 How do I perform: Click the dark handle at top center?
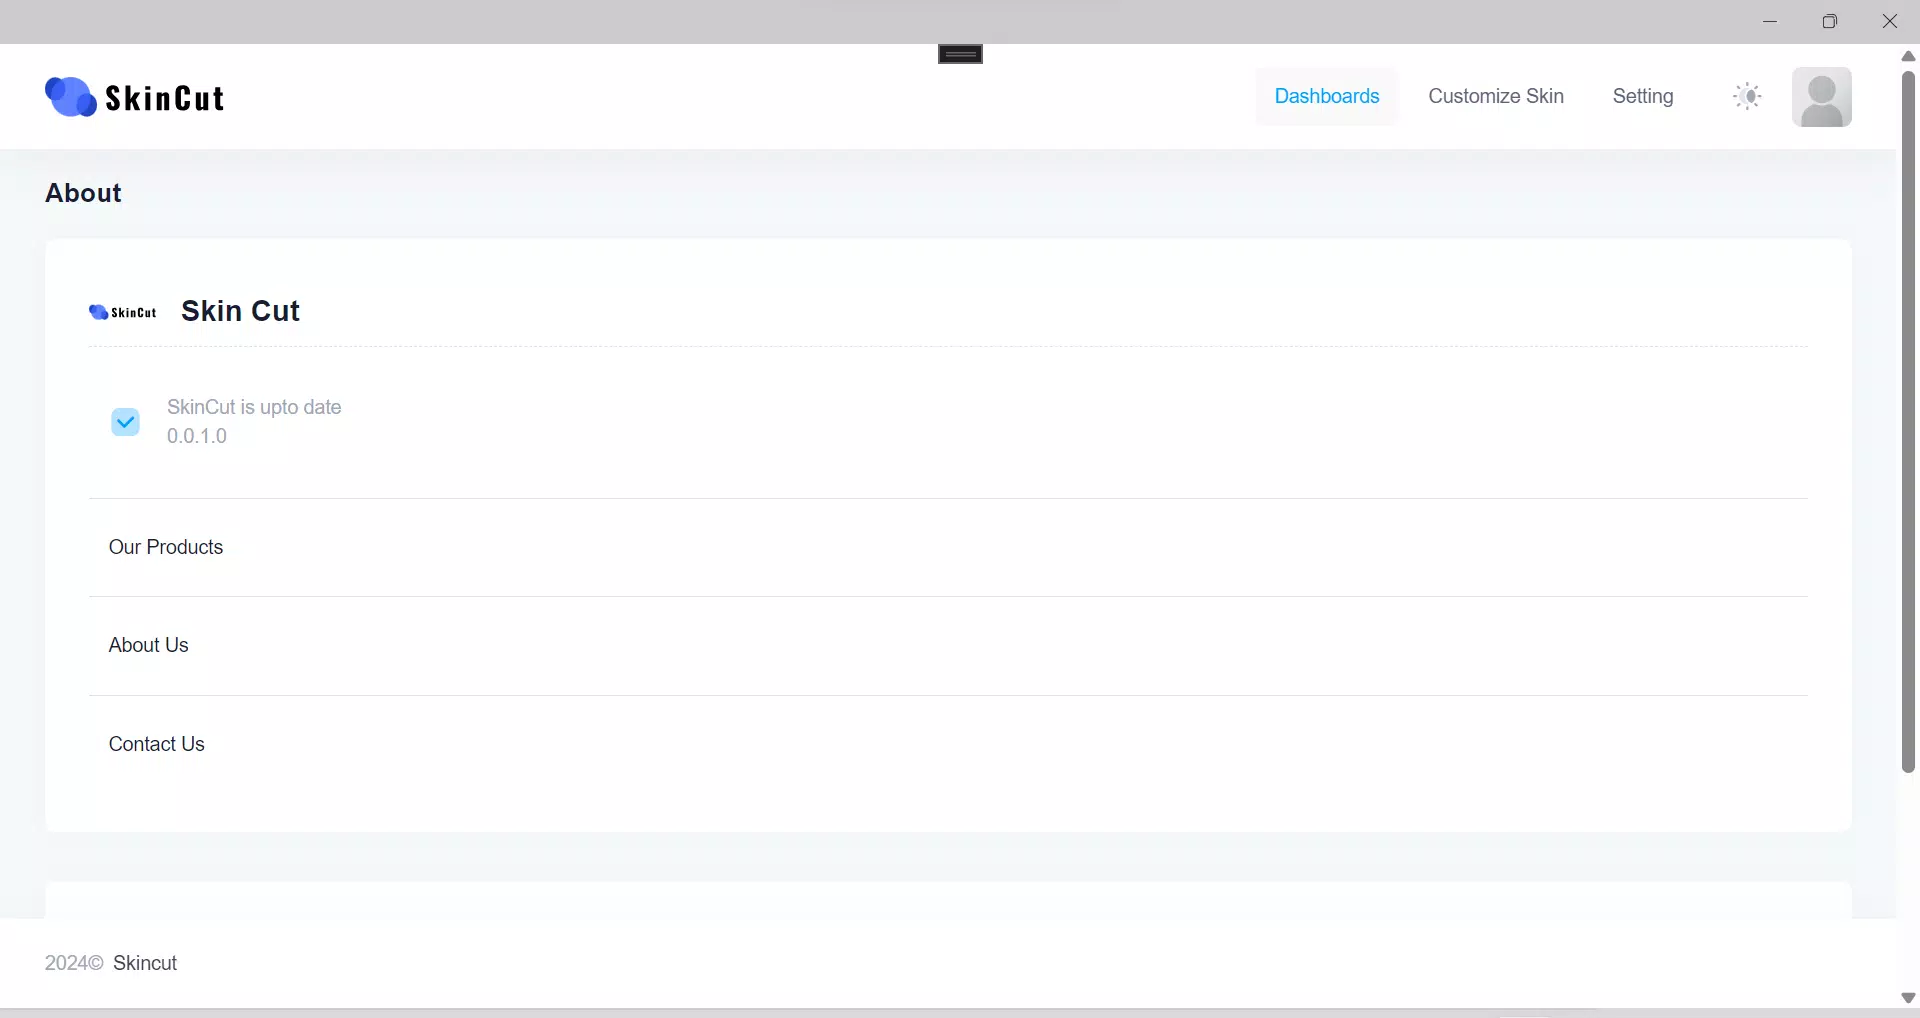coord(960,54)
